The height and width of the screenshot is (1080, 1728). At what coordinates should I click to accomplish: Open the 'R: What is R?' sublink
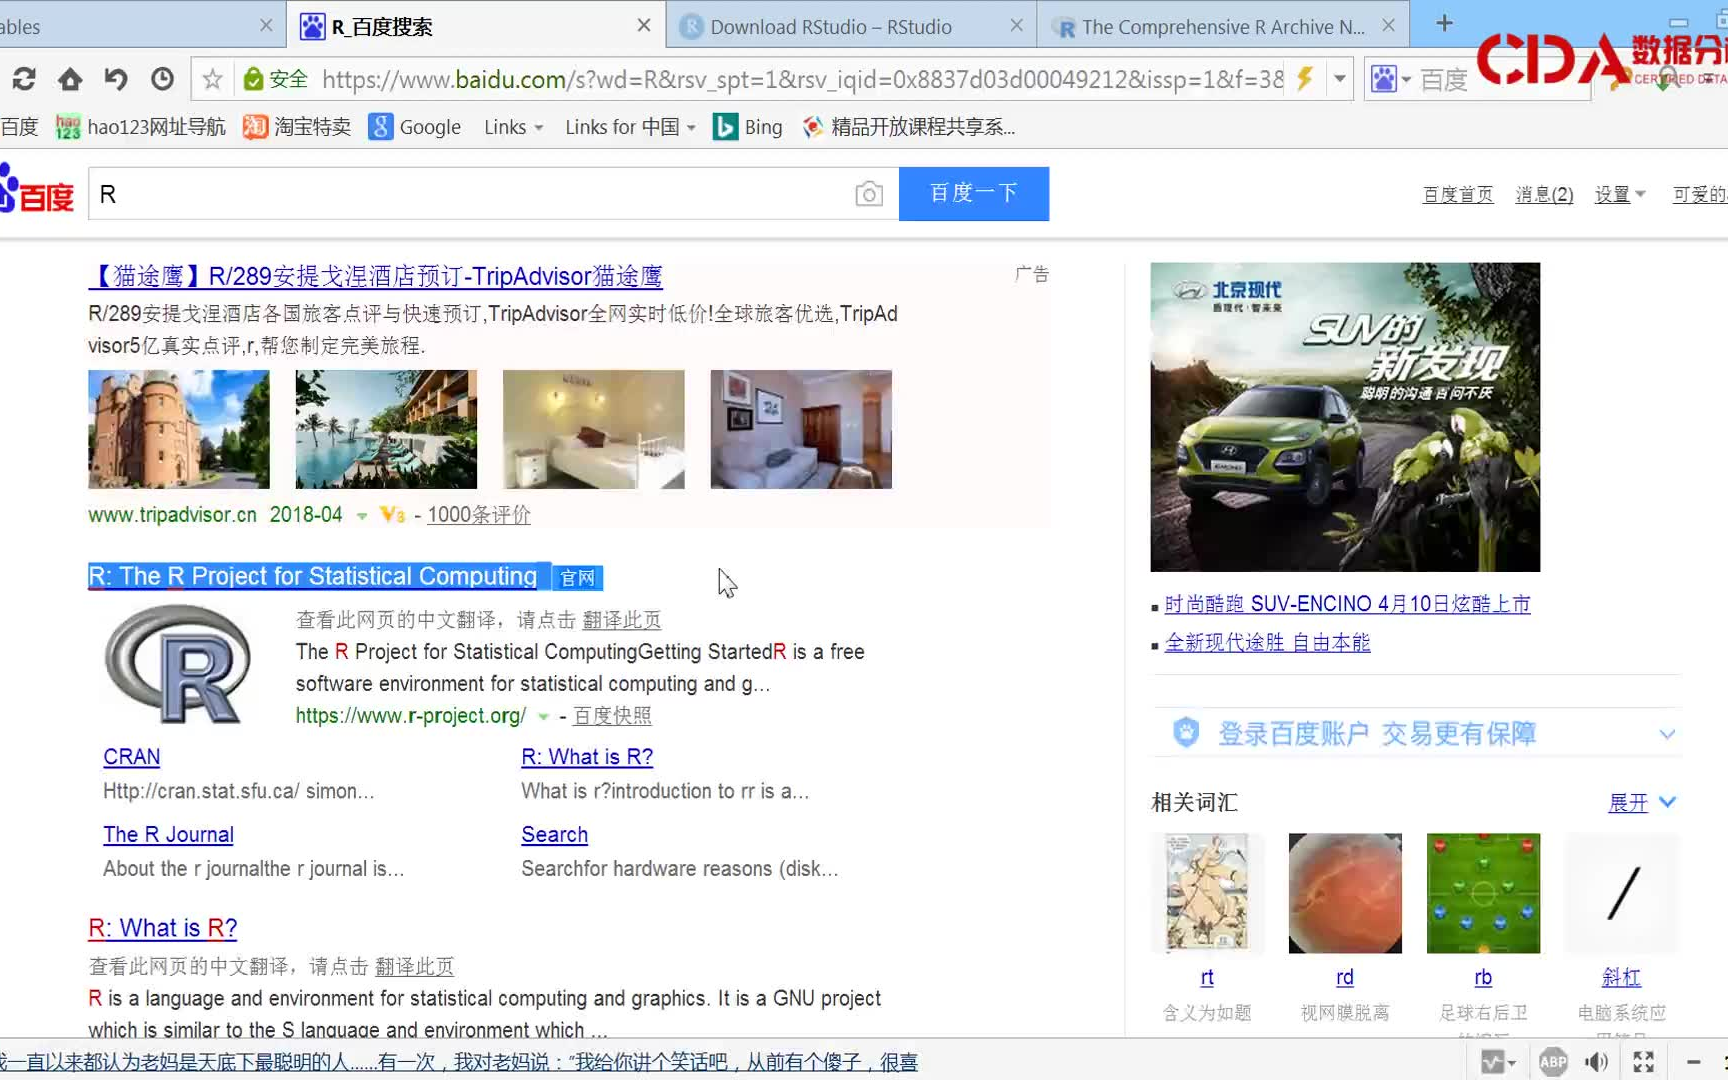(587, 757)
